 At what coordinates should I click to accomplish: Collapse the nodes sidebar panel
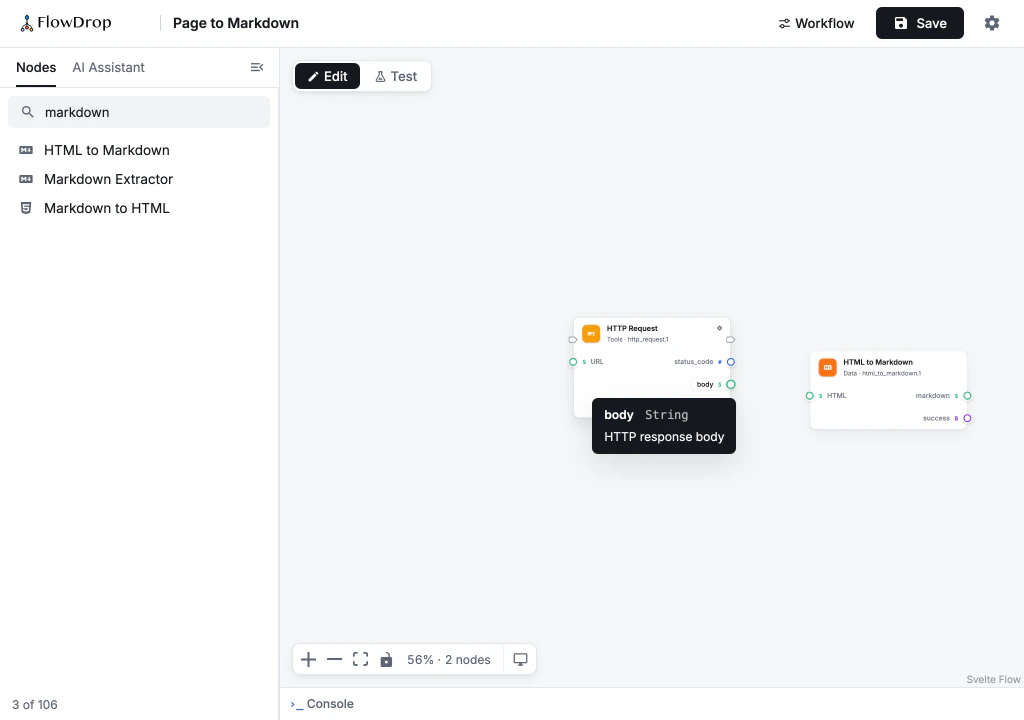click(x=257, y=67)
